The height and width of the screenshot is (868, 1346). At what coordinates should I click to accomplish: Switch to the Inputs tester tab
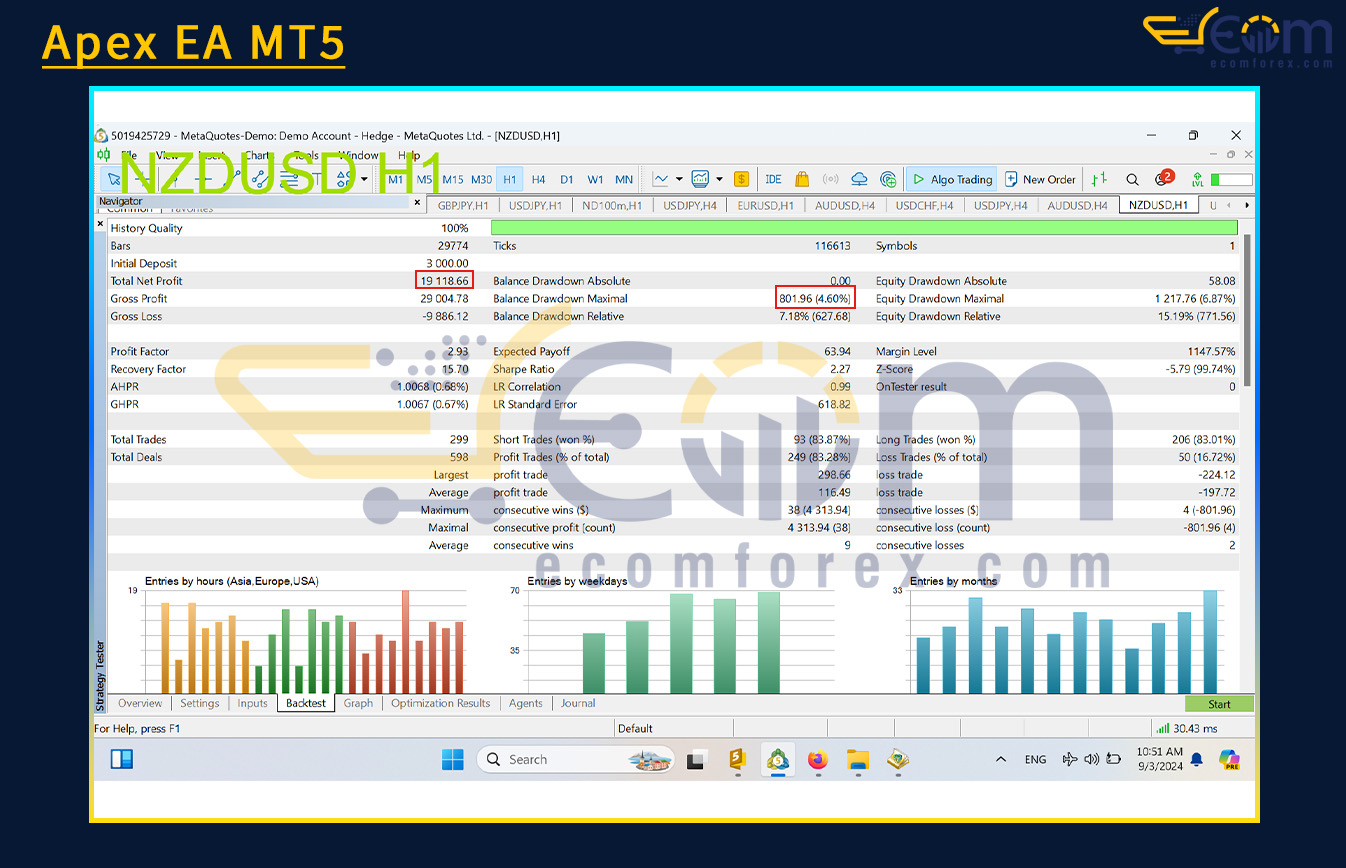click(253, 703)
